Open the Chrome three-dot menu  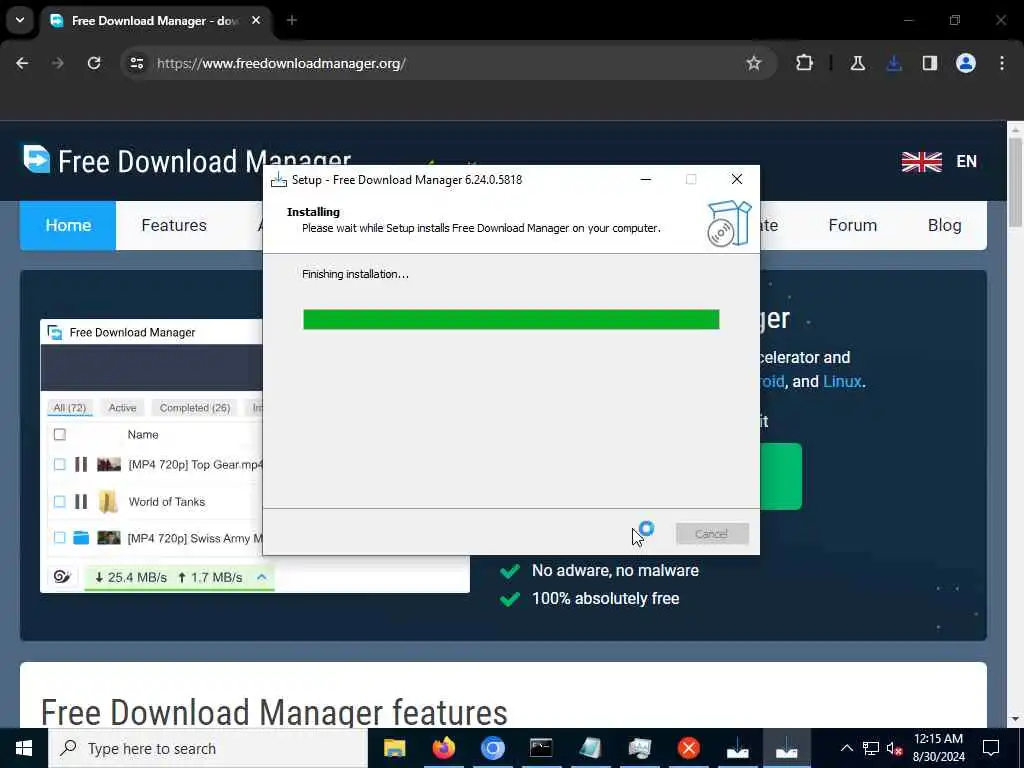pyautogui.click(x=1002, y=63)
